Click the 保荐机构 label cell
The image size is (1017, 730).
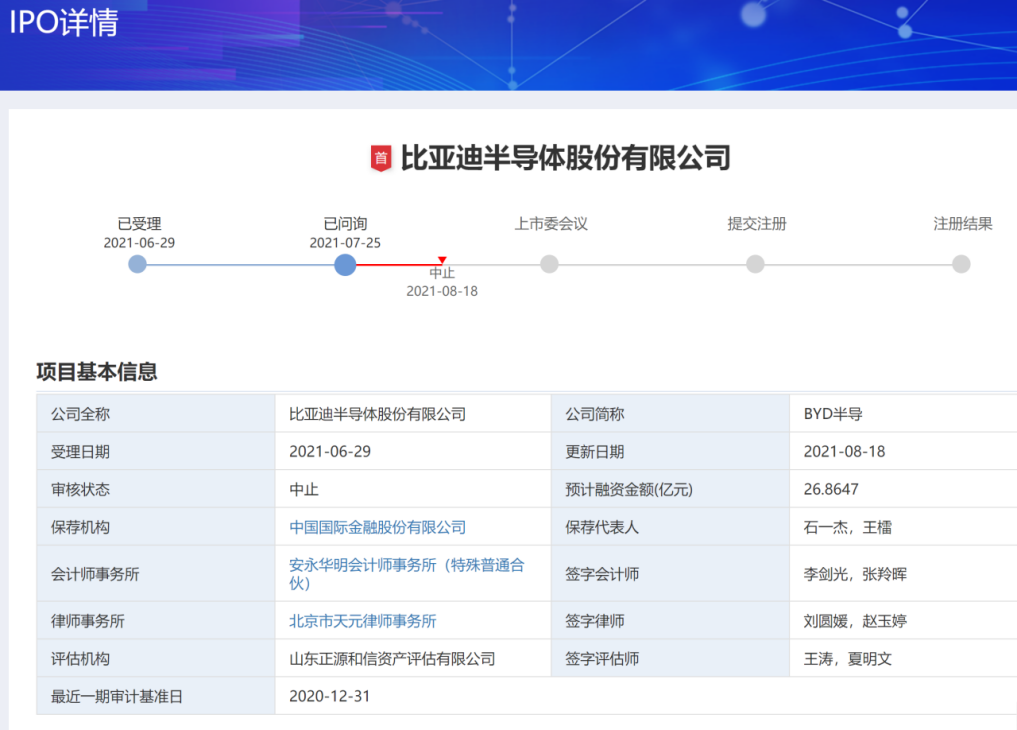tap(156, 526)
